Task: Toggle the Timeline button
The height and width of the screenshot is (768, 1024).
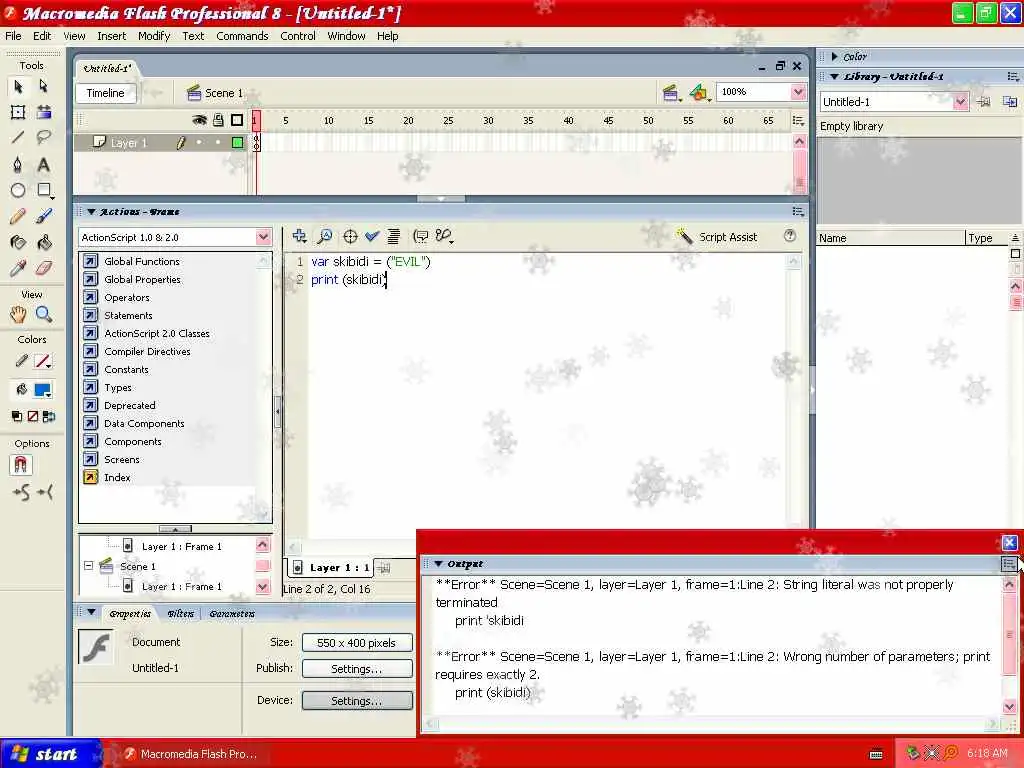Action: coord(105,93)
